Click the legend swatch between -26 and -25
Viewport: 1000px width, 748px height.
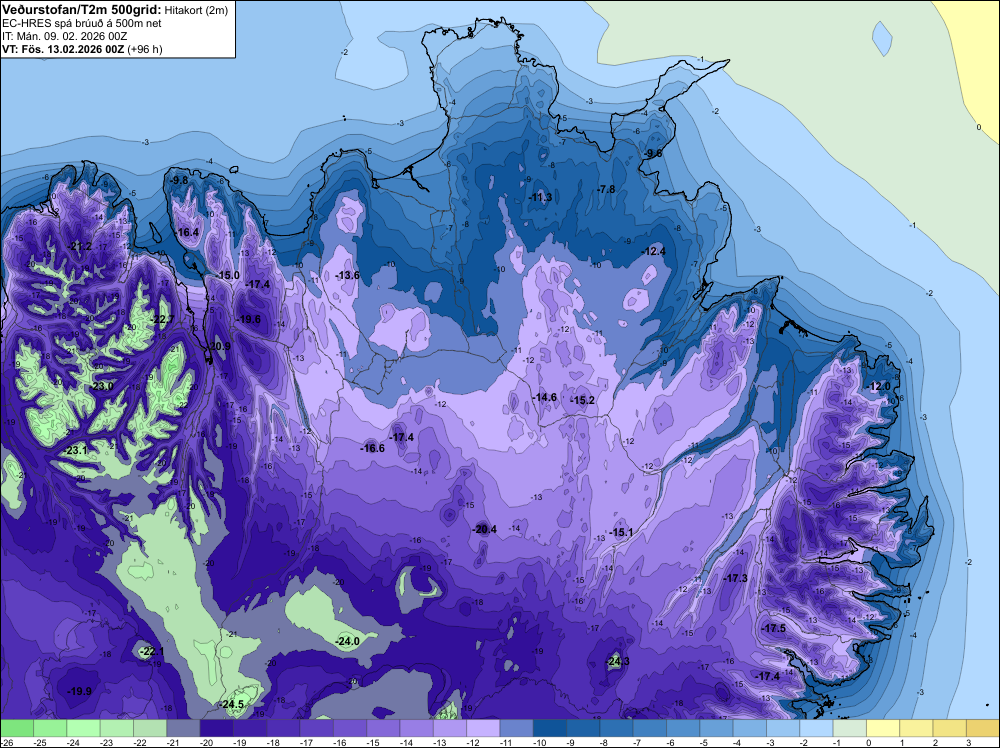pos(17,728)
